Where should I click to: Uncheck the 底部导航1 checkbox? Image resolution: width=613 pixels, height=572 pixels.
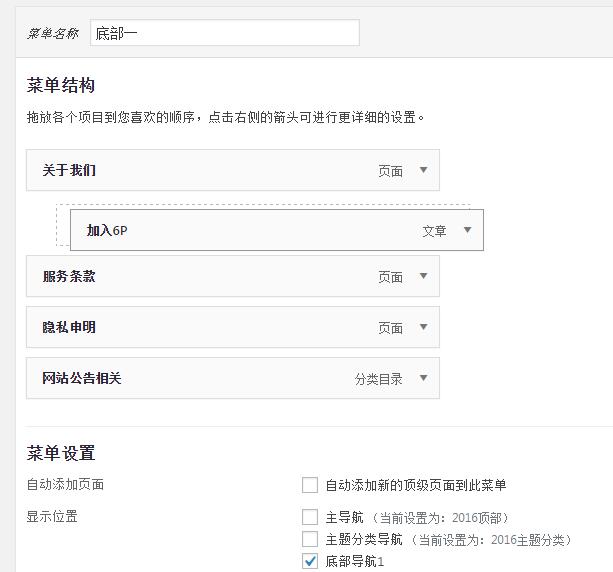point(310,562)
